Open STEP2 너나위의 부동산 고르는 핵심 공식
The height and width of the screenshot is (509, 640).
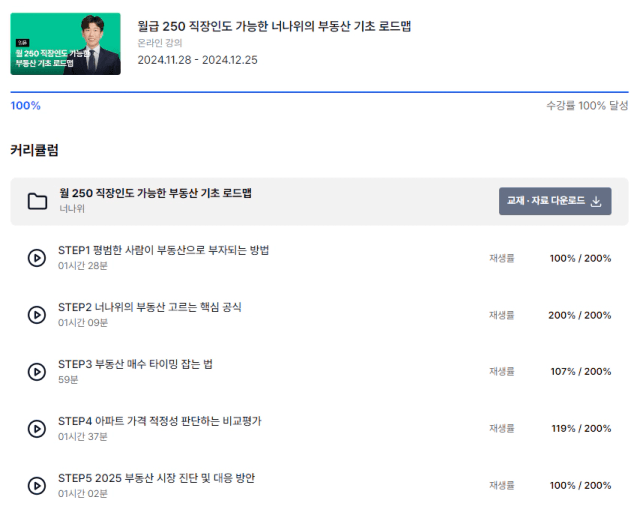pyautogui.click(x=149, y=307)
